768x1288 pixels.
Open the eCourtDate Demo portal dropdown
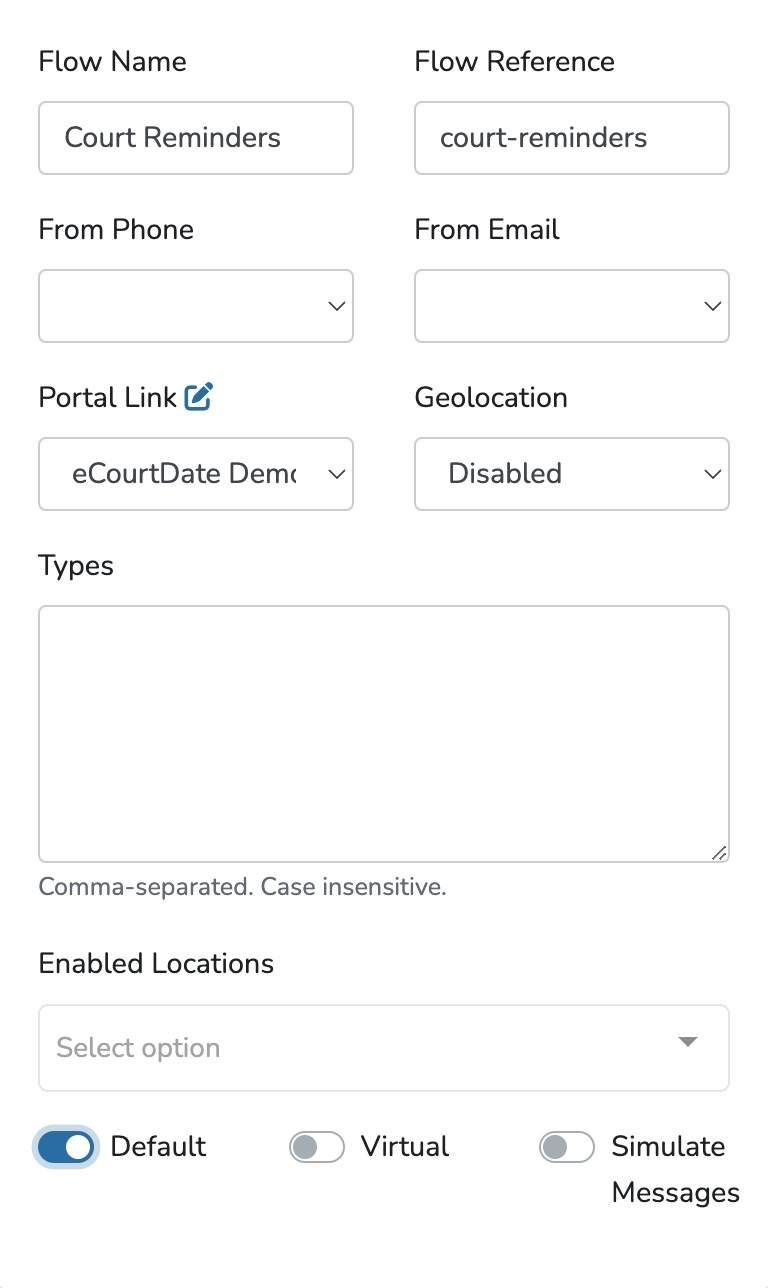pyautogui.click(x=196, y=474)
